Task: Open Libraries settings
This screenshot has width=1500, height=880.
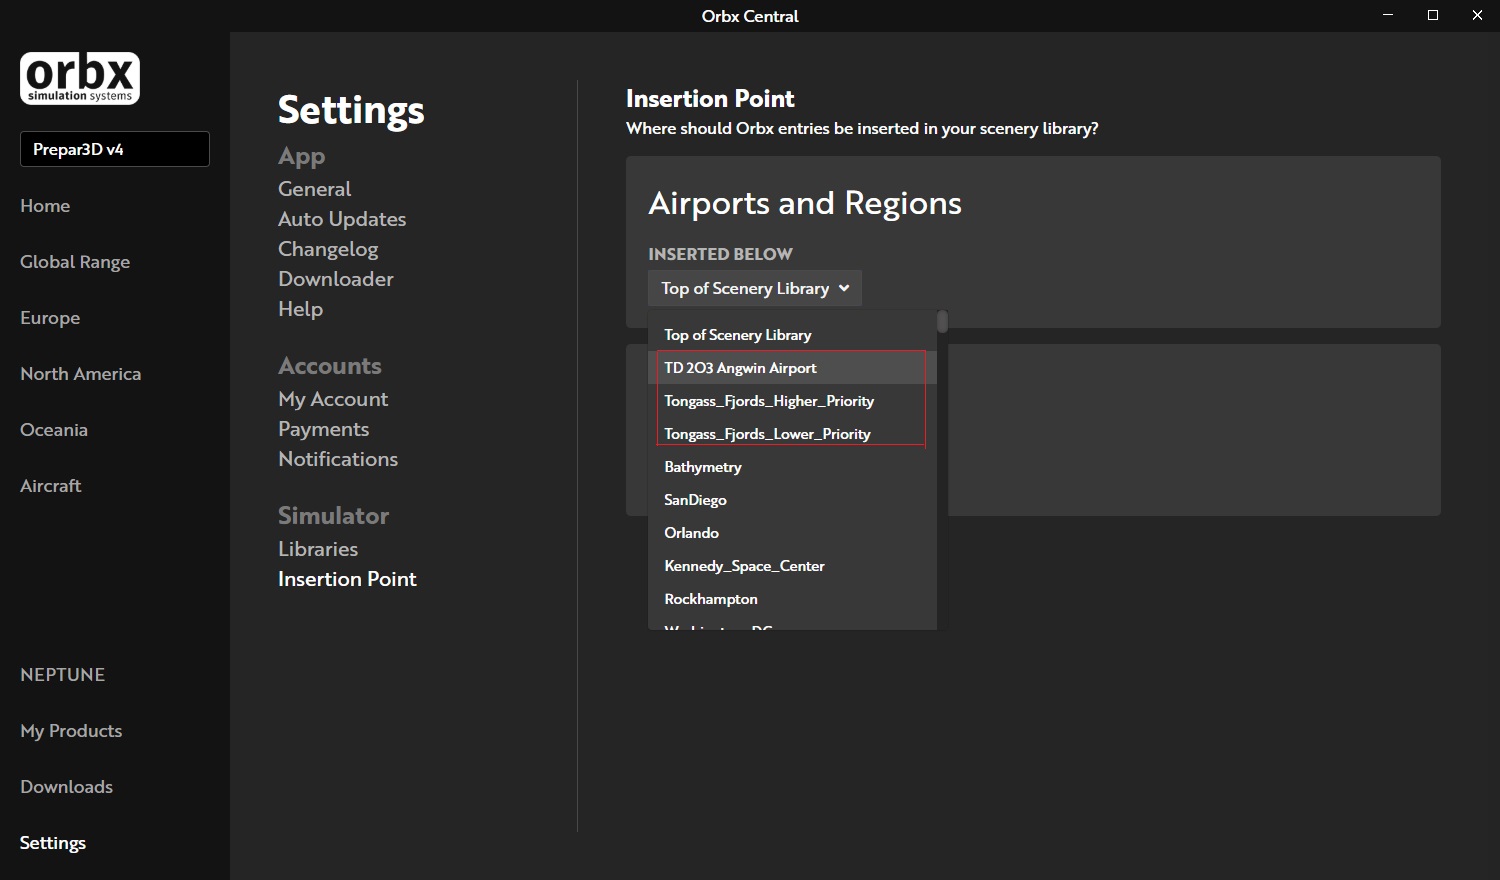Action: coord(318,548)
